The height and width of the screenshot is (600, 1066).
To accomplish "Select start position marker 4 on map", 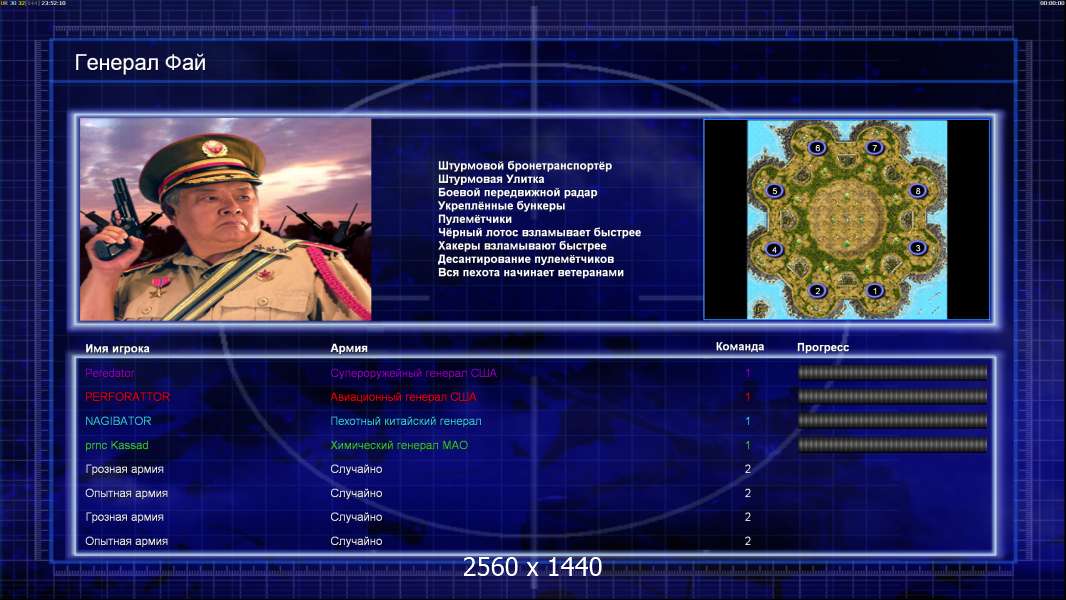I will pyautogui.click(x=774, y=249).
